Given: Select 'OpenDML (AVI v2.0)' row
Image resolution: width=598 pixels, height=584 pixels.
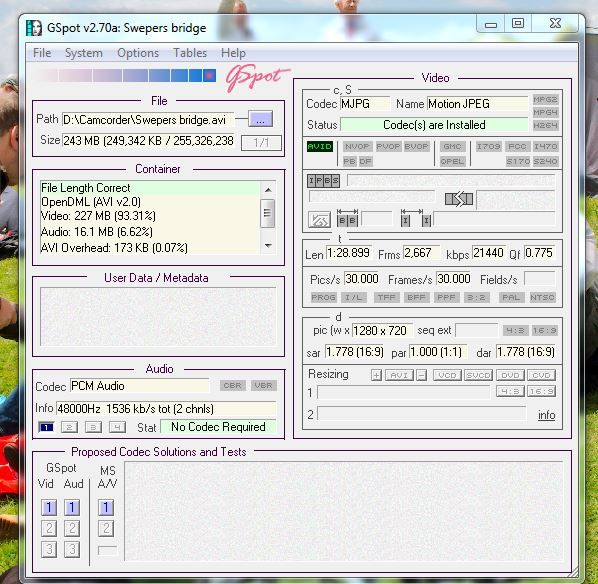Looking at the screenshot, I should 150,202.
